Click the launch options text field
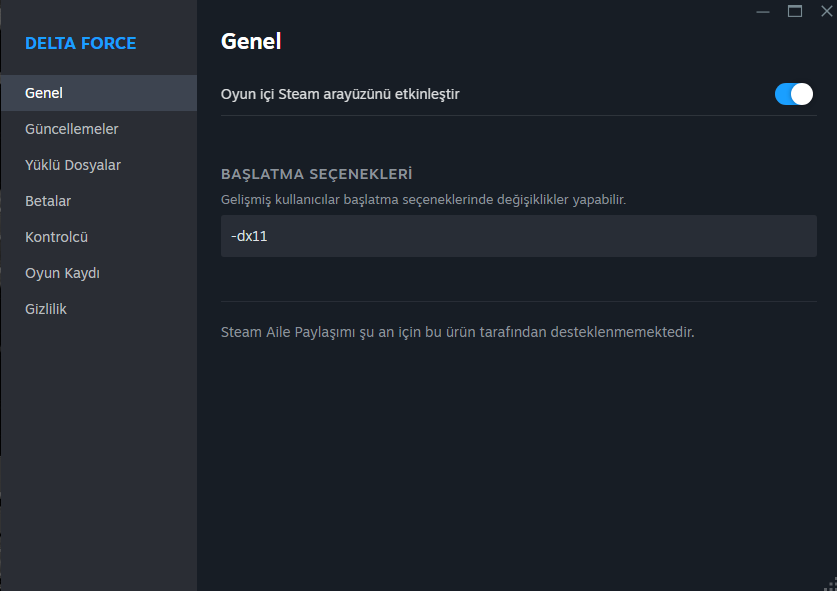837x591 pixels. point(518,236)
